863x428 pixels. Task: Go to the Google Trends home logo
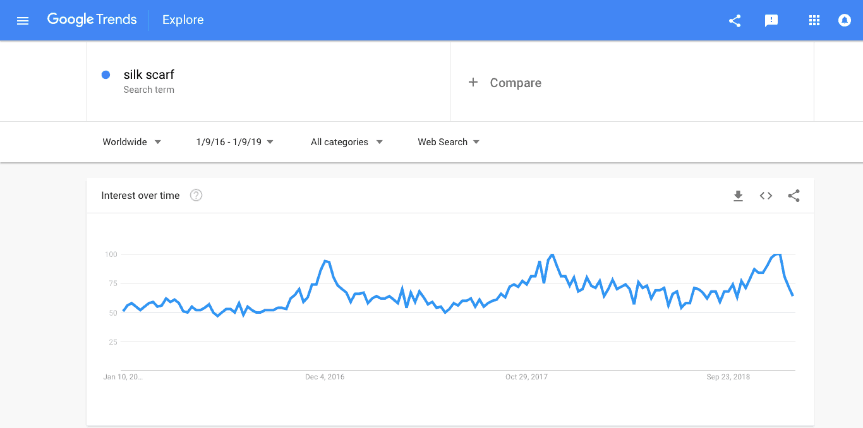pos(92,20)
